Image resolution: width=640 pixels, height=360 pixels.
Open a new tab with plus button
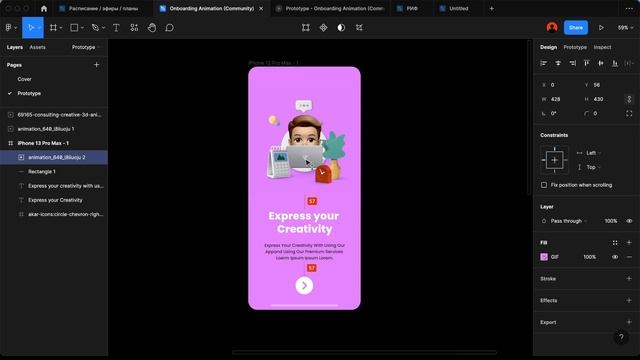click(491, 9)
